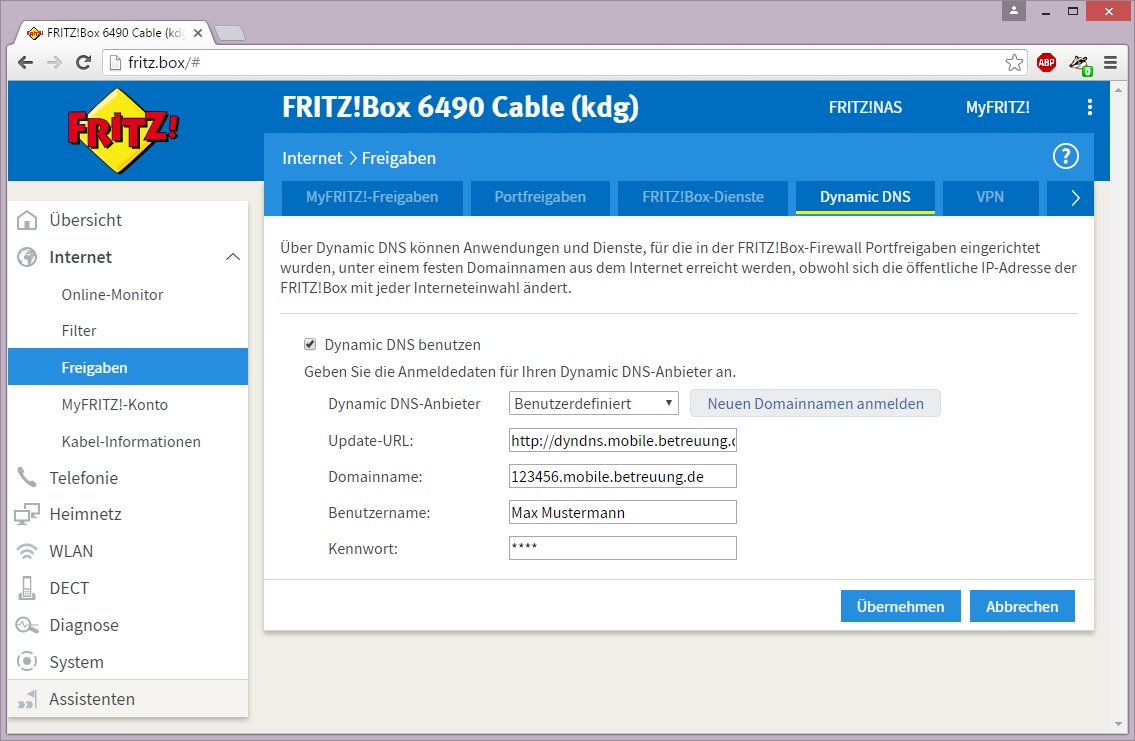Click the Chrome user profile icon

[1013, 10]
